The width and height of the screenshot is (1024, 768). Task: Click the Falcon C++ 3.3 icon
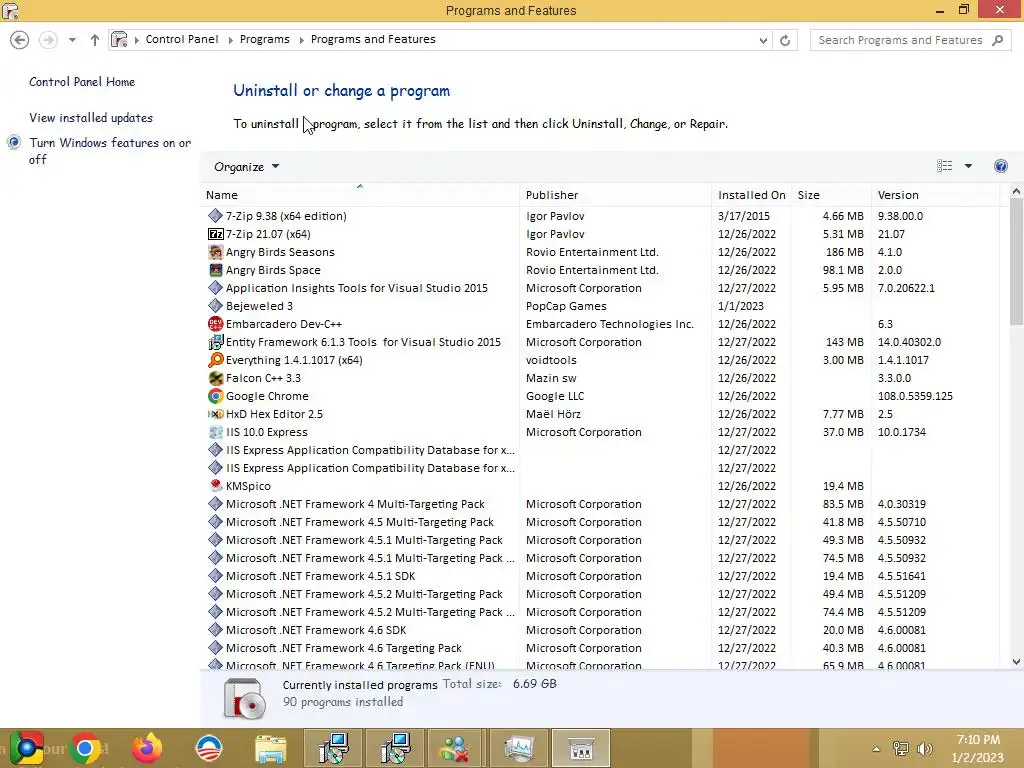pyautogui.click(x=216, y=378)
